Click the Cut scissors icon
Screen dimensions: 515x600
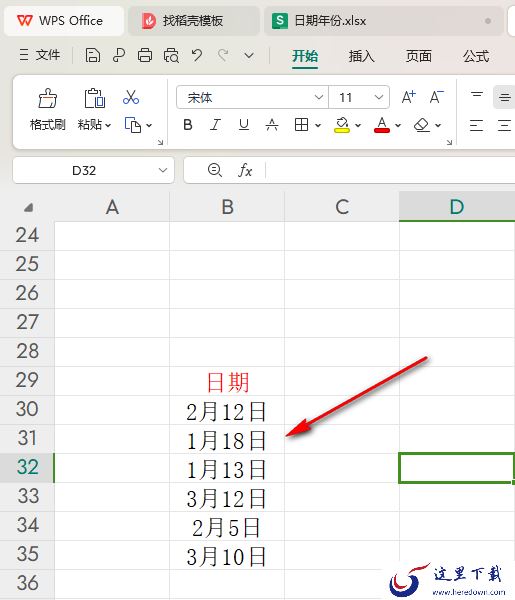coord(131,97)
